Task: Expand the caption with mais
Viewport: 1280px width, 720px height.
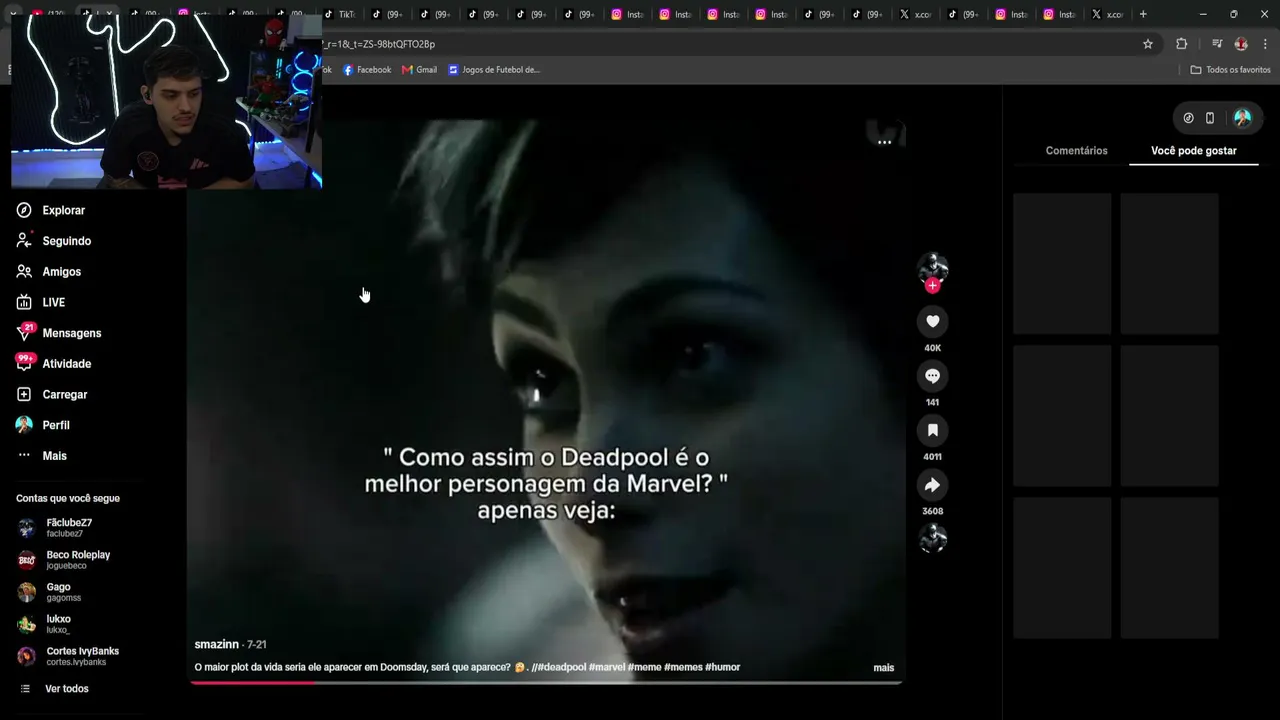Action: pos(884,668)
